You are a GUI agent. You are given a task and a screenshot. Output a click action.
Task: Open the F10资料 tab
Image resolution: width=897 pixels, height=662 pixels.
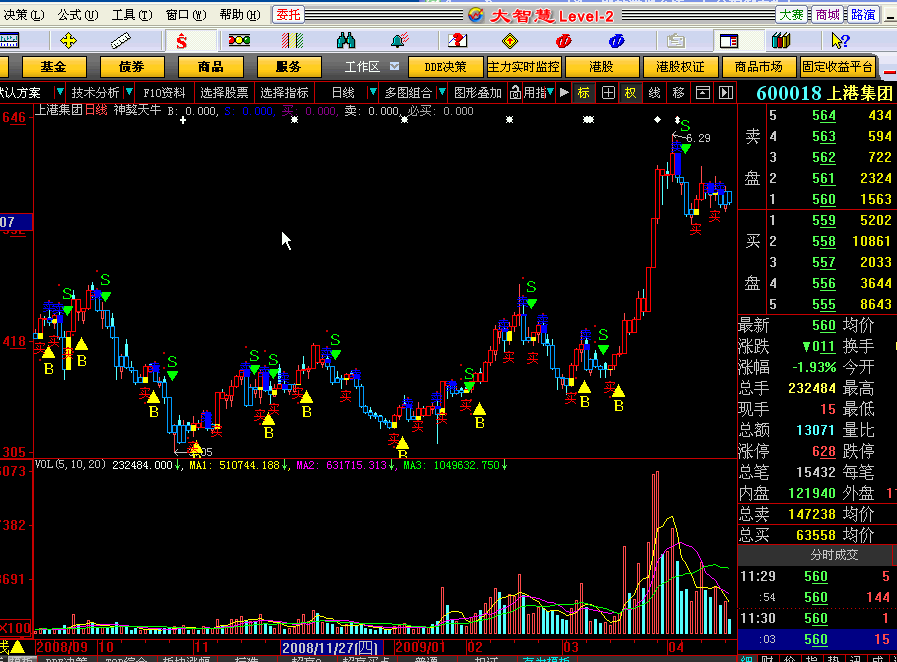(164, 93)
